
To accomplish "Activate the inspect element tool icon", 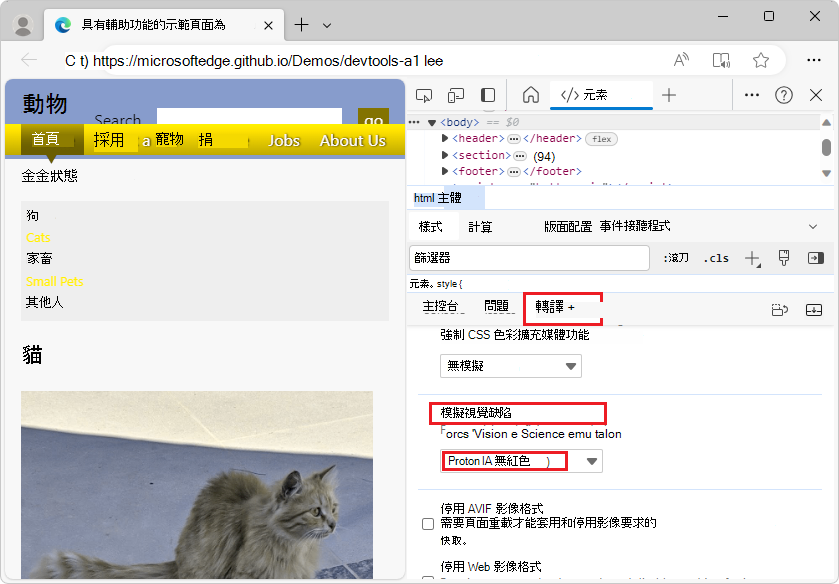I will (424, 95).
